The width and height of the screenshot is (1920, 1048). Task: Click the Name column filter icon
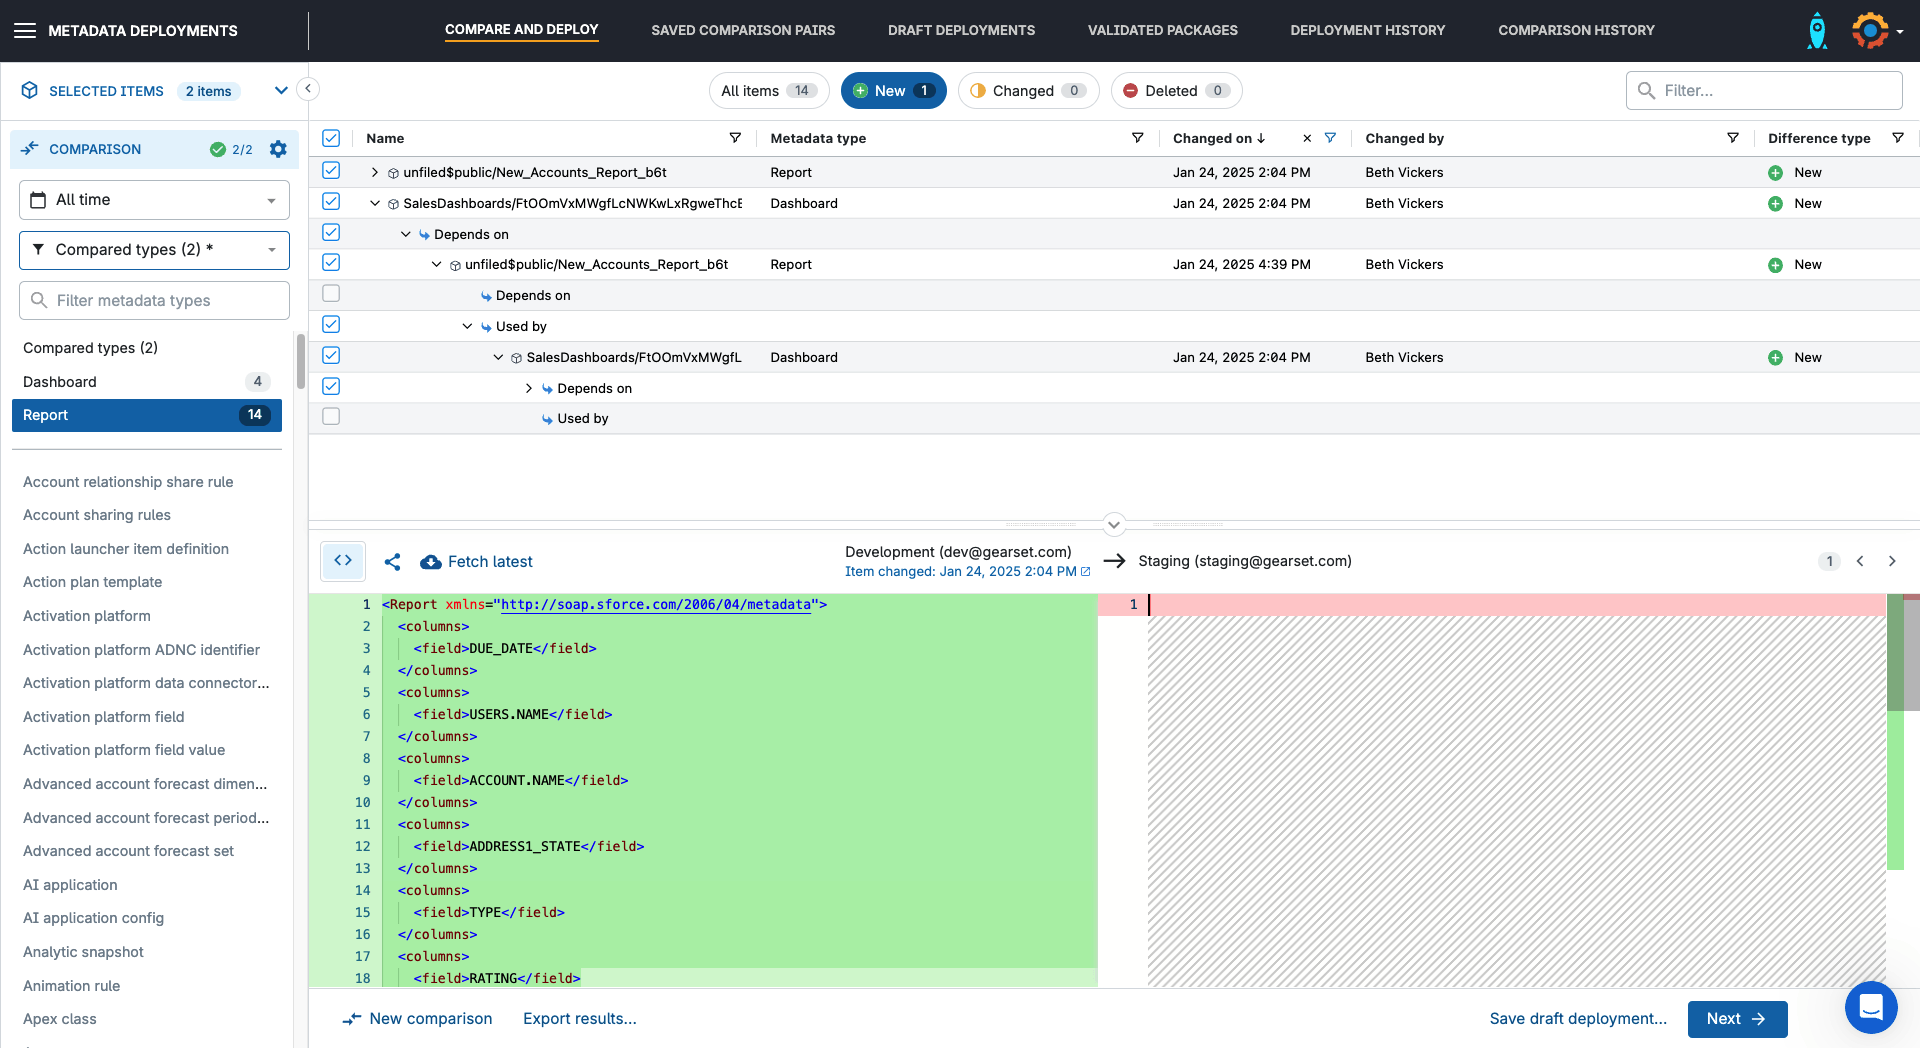pos(735,138)
